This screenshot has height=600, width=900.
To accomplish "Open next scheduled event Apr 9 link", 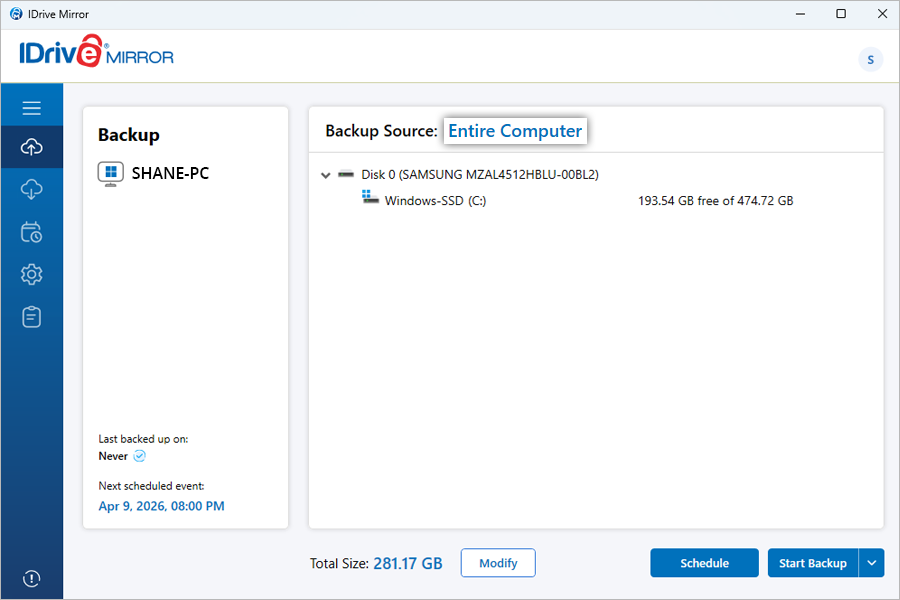I will pos(161,506).
